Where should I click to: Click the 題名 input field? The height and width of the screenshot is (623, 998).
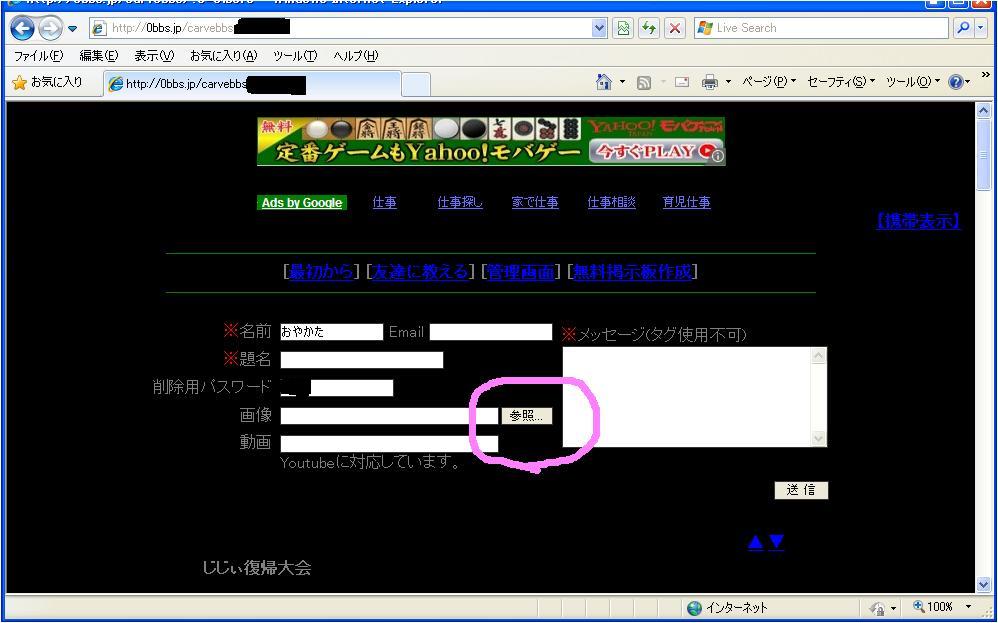coord(361,360)
